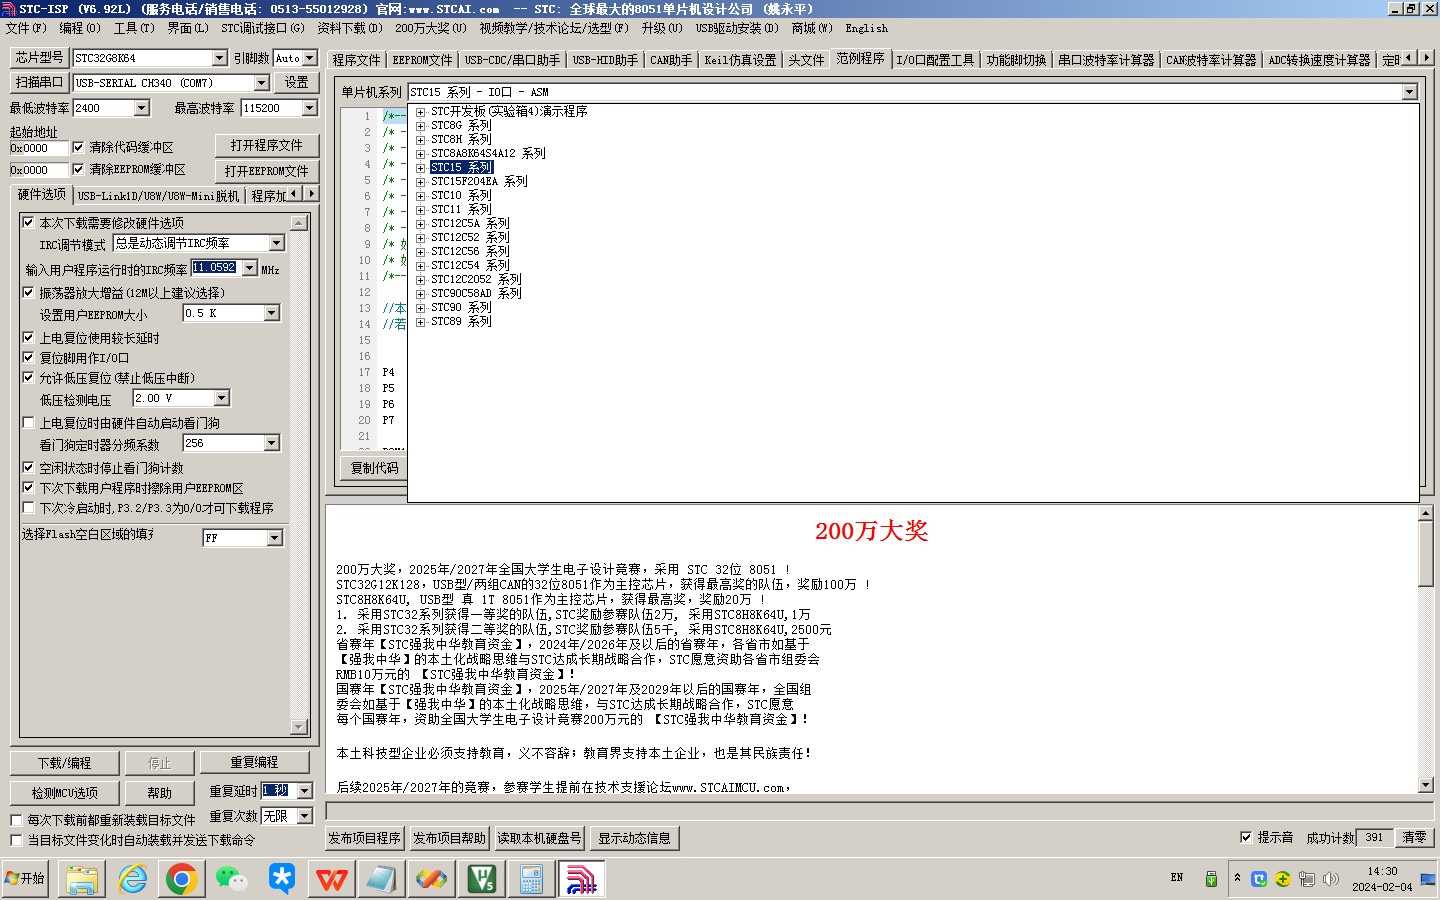The height and width of the screenshot is (900, 1440).
Task: Click 复制代码 button
Action: pyautogui.click(x=374, y=468)
